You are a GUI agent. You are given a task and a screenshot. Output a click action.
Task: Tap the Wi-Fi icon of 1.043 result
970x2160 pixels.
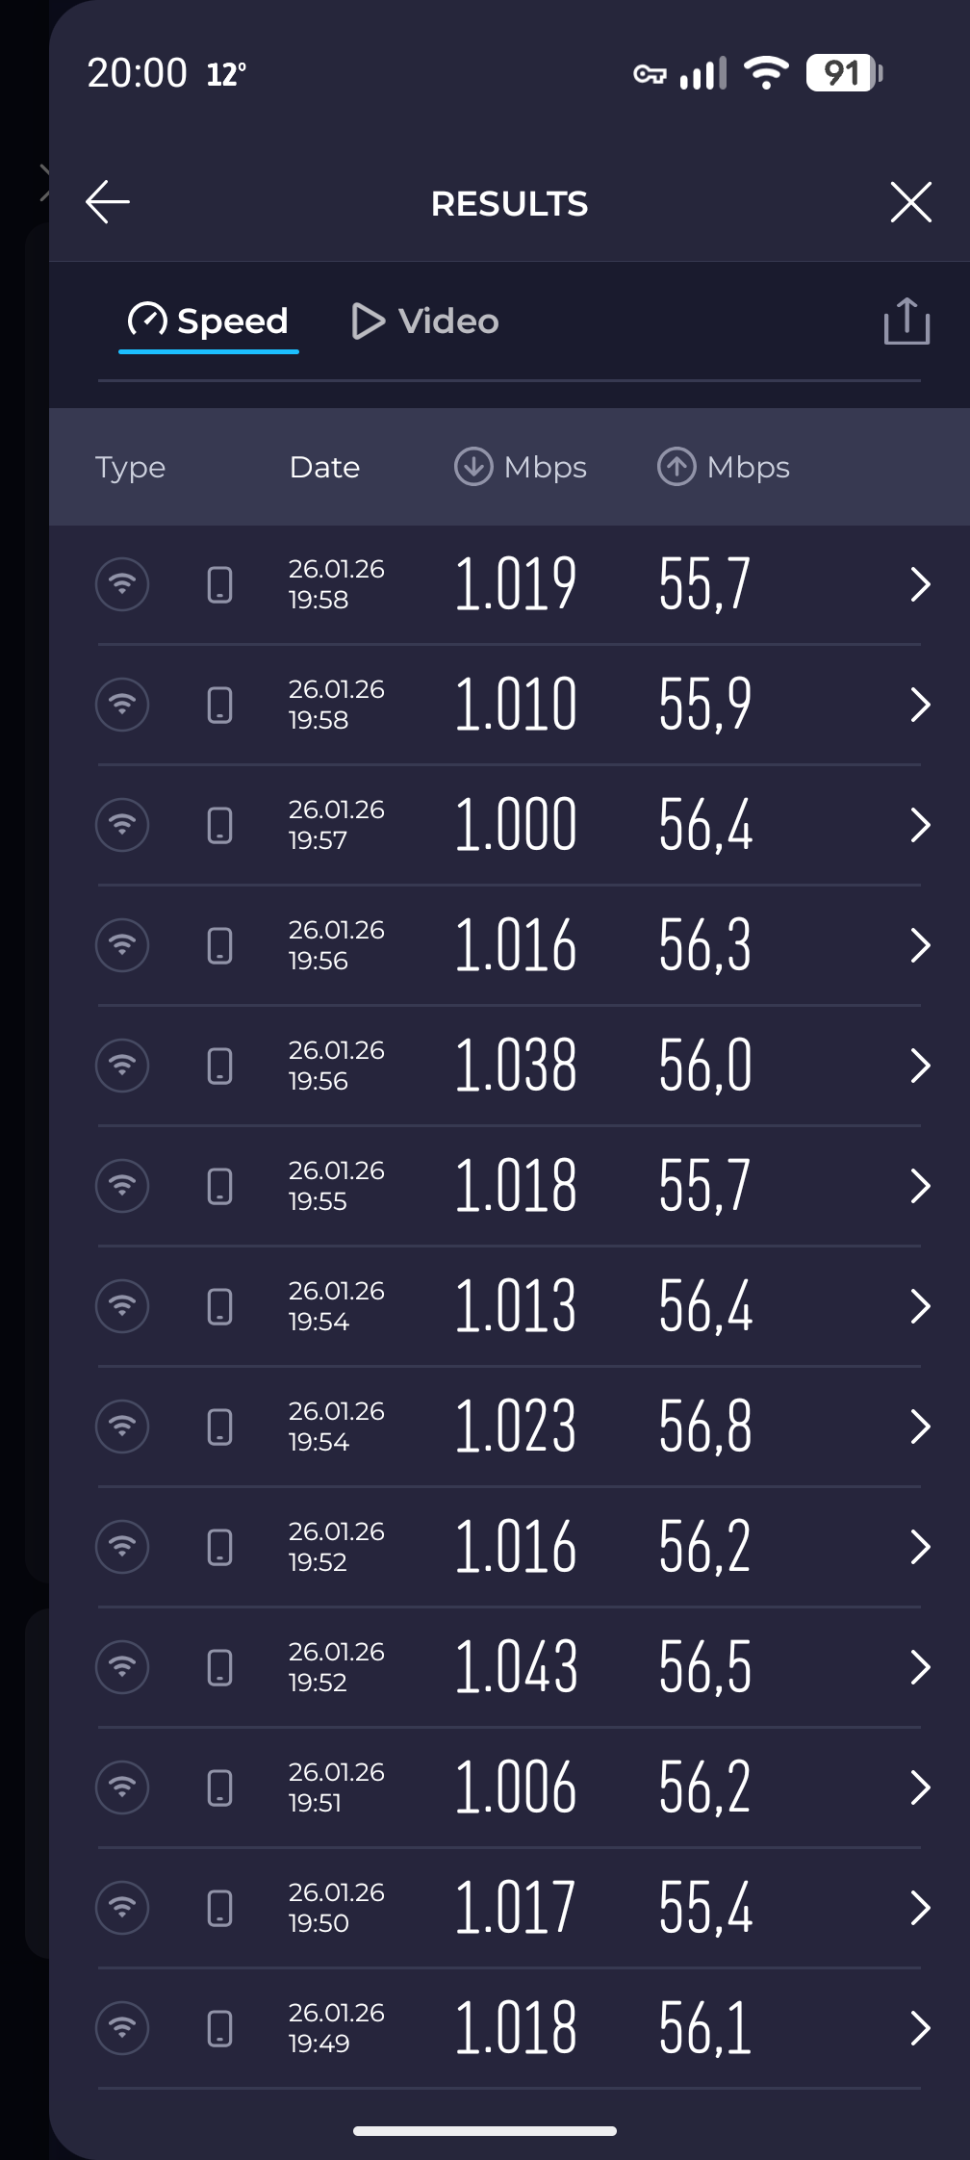pyautogui.click(x=122, y=1667)
